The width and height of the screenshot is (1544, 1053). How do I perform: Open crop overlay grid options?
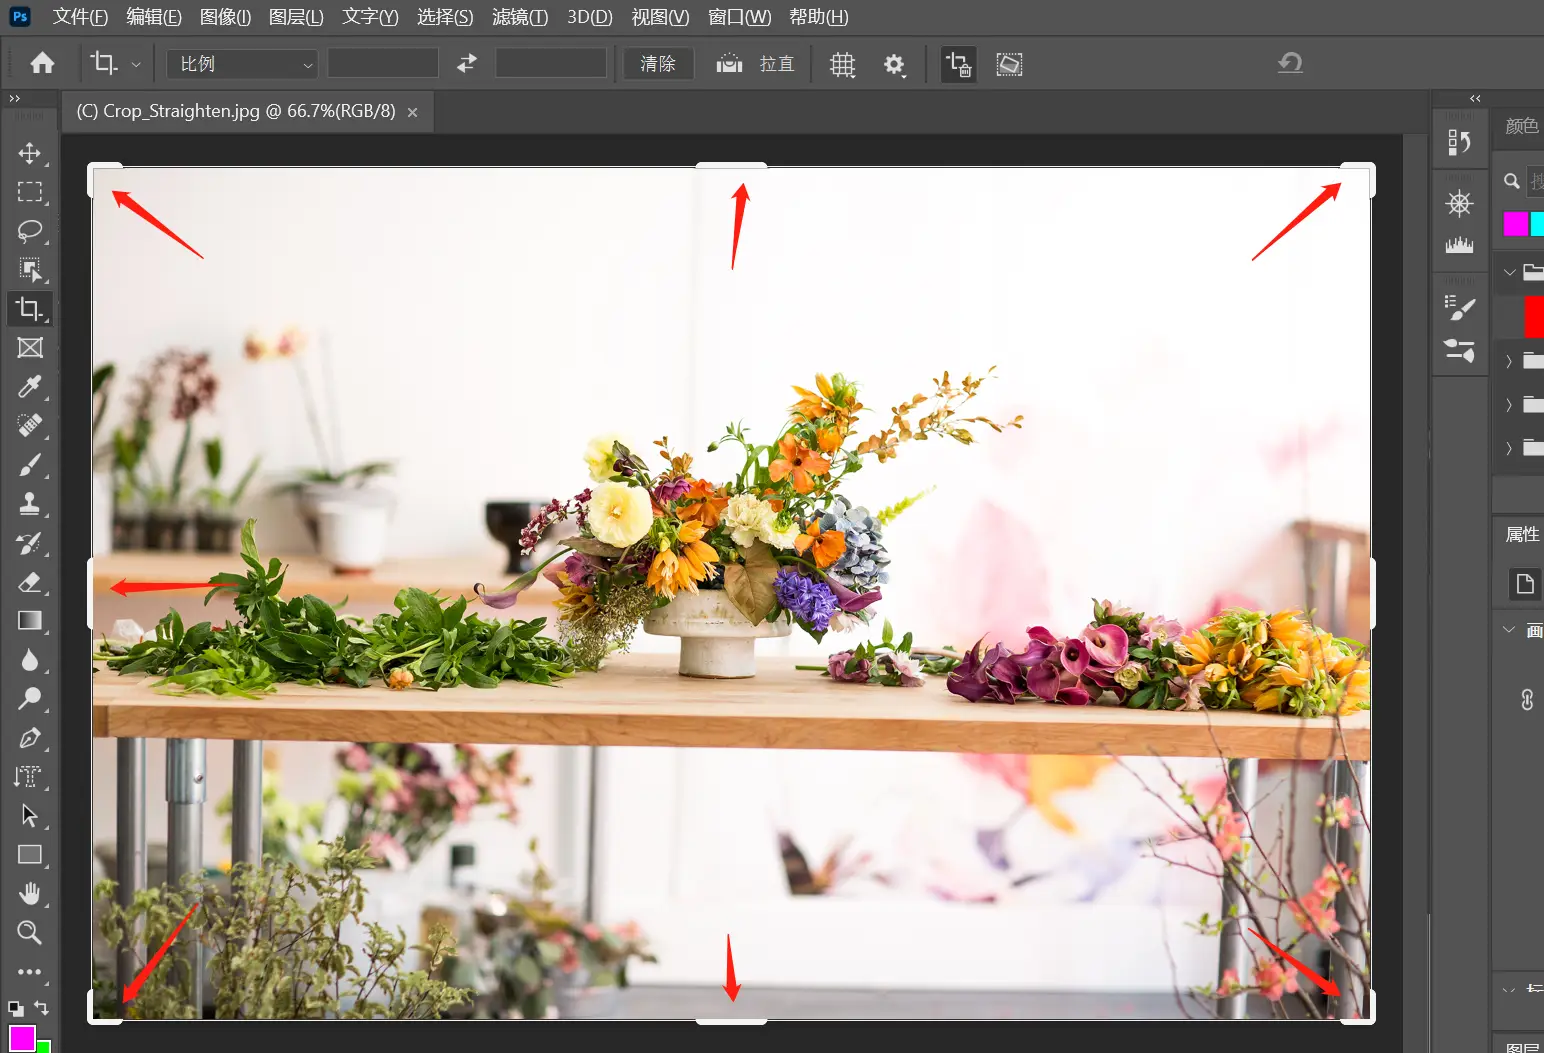[x=843, y=64]
